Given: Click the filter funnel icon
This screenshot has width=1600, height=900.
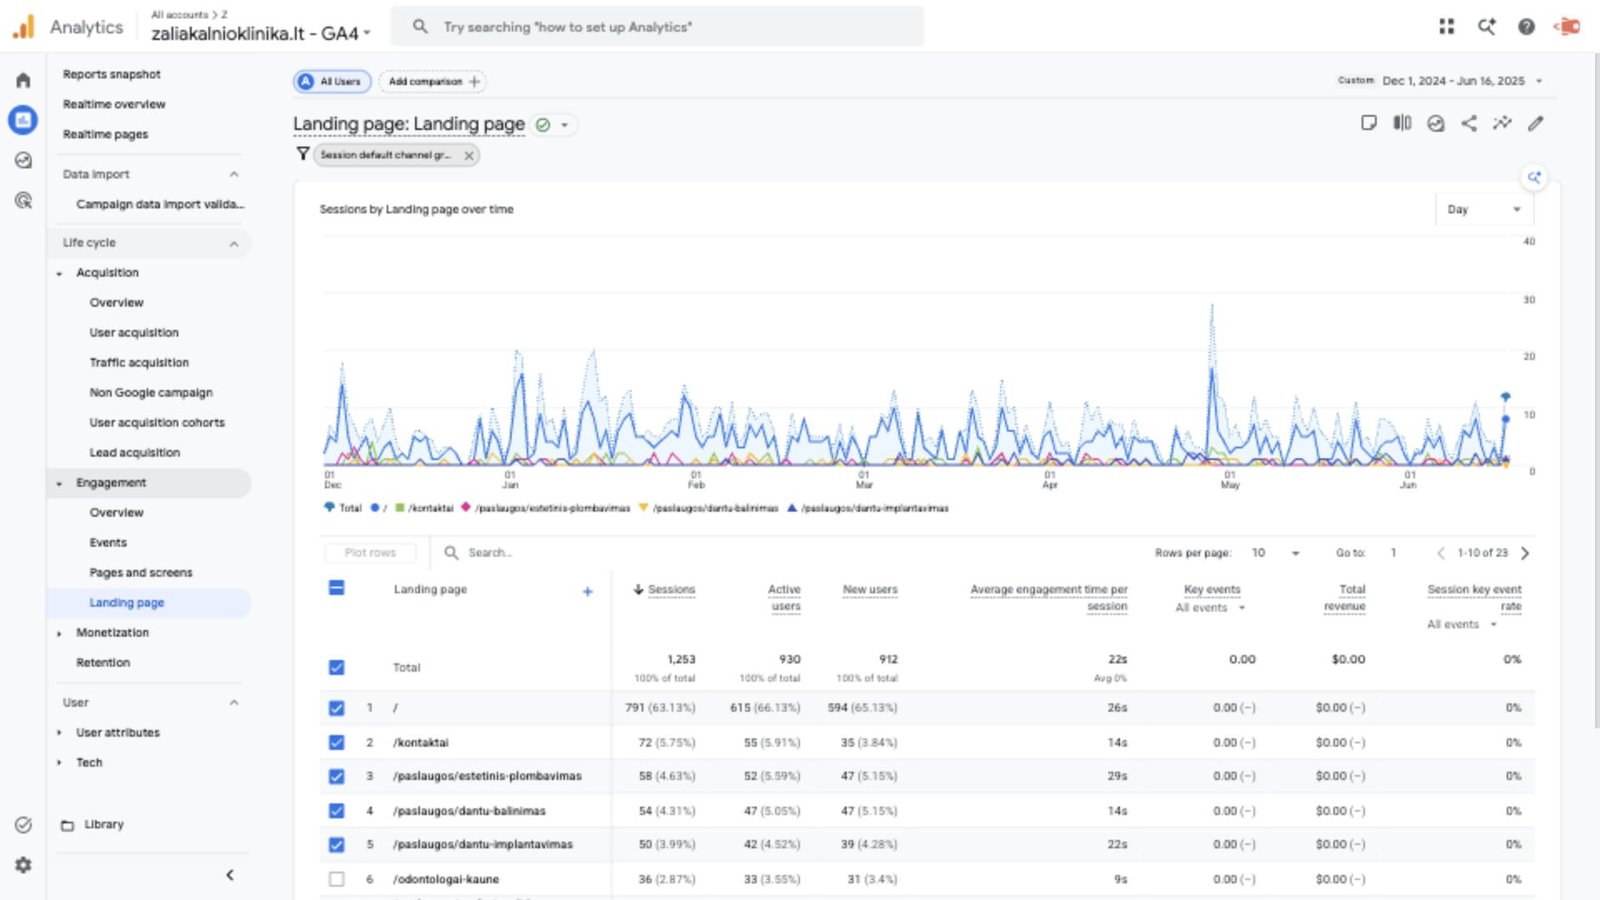Looking at the screenshot, I should click(x=302, y=154).
